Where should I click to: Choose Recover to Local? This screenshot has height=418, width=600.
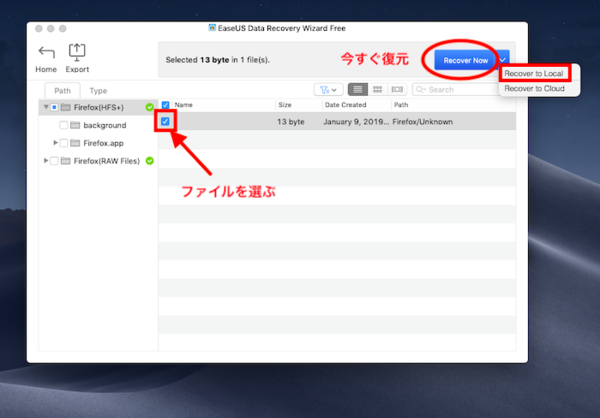click(x=534, y=73)
